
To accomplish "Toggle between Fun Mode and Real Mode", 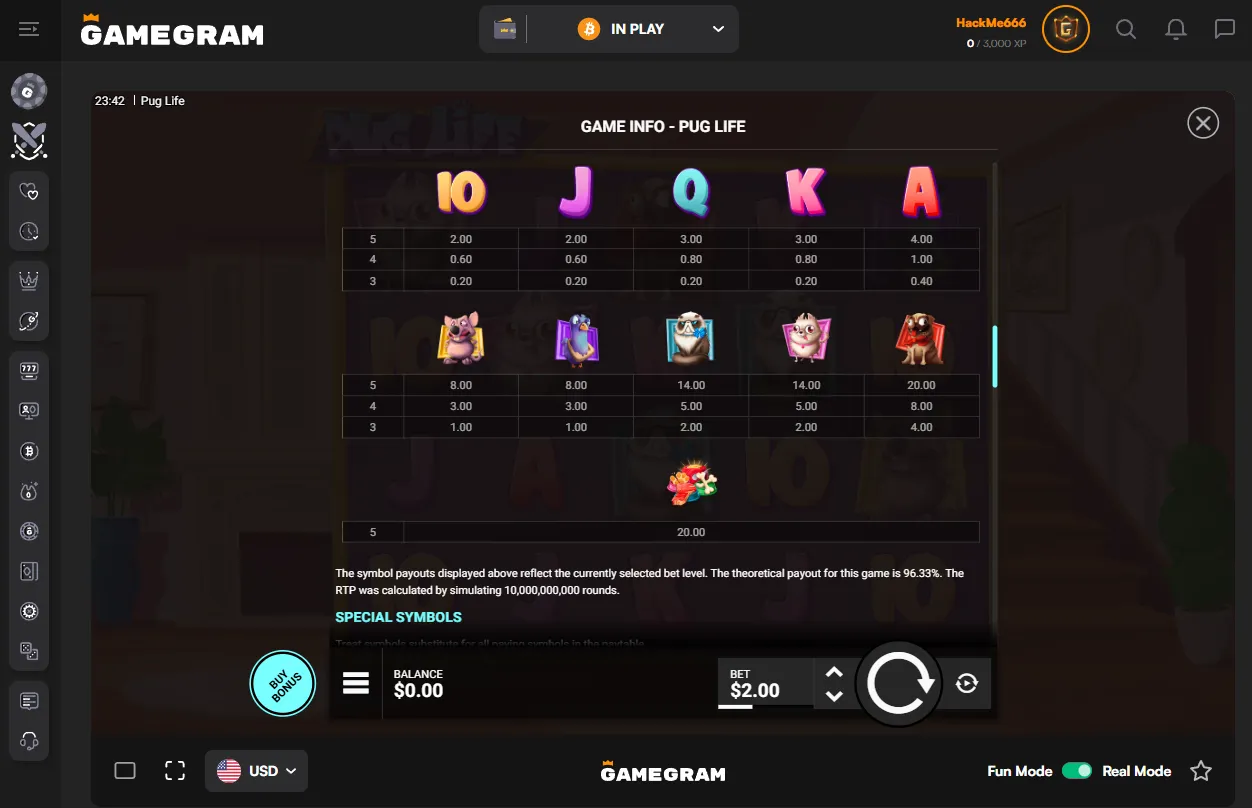I will [1077, 771].
